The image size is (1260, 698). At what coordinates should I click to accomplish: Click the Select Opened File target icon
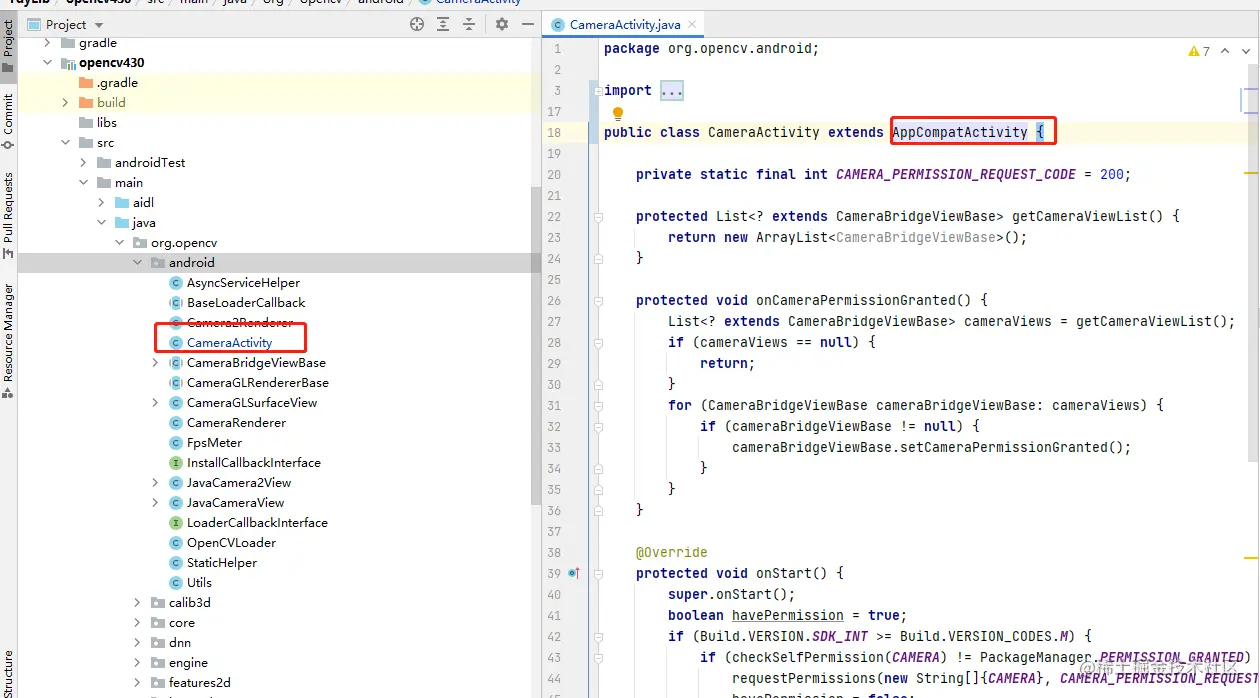click(417, 24)
